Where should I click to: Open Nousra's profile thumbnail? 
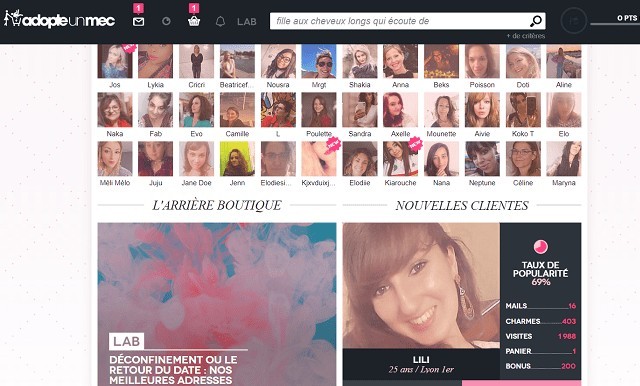click(x=278, y=61)
